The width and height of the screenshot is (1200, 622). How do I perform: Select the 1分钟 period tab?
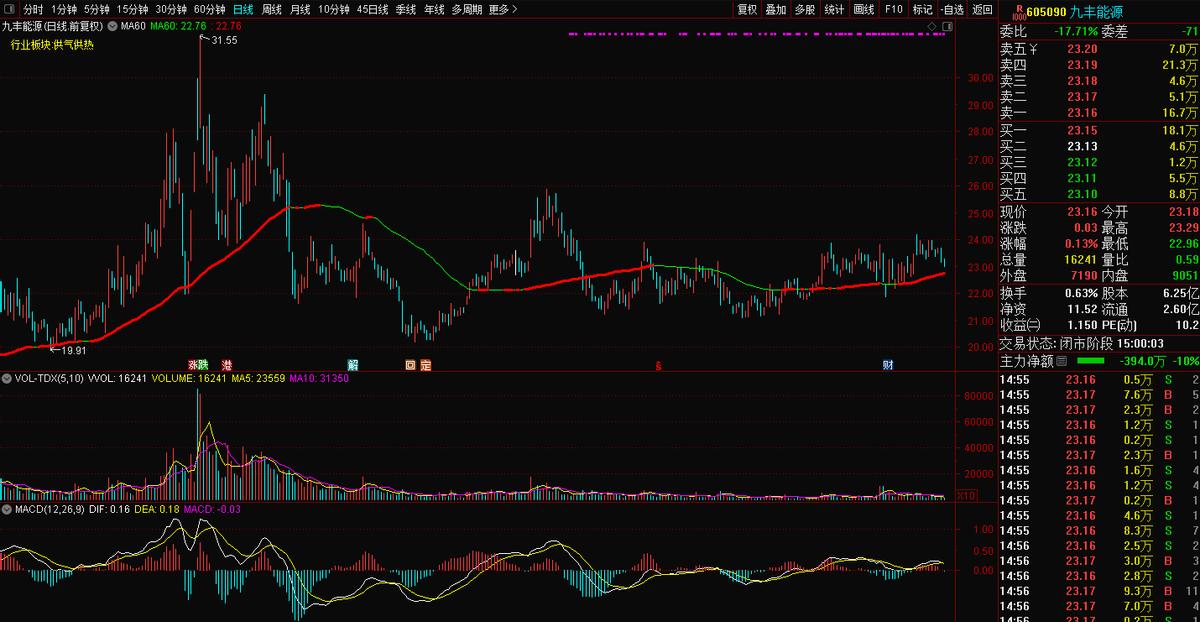64,9
